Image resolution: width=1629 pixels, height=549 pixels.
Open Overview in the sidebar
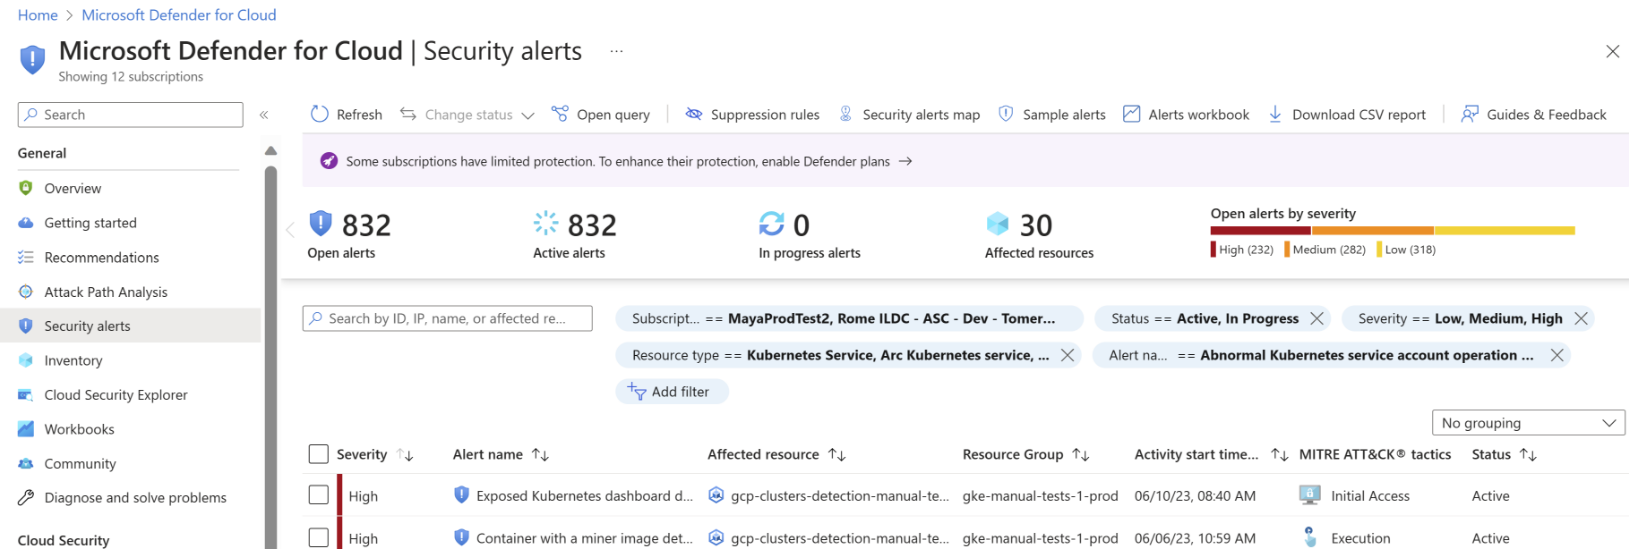72,188
